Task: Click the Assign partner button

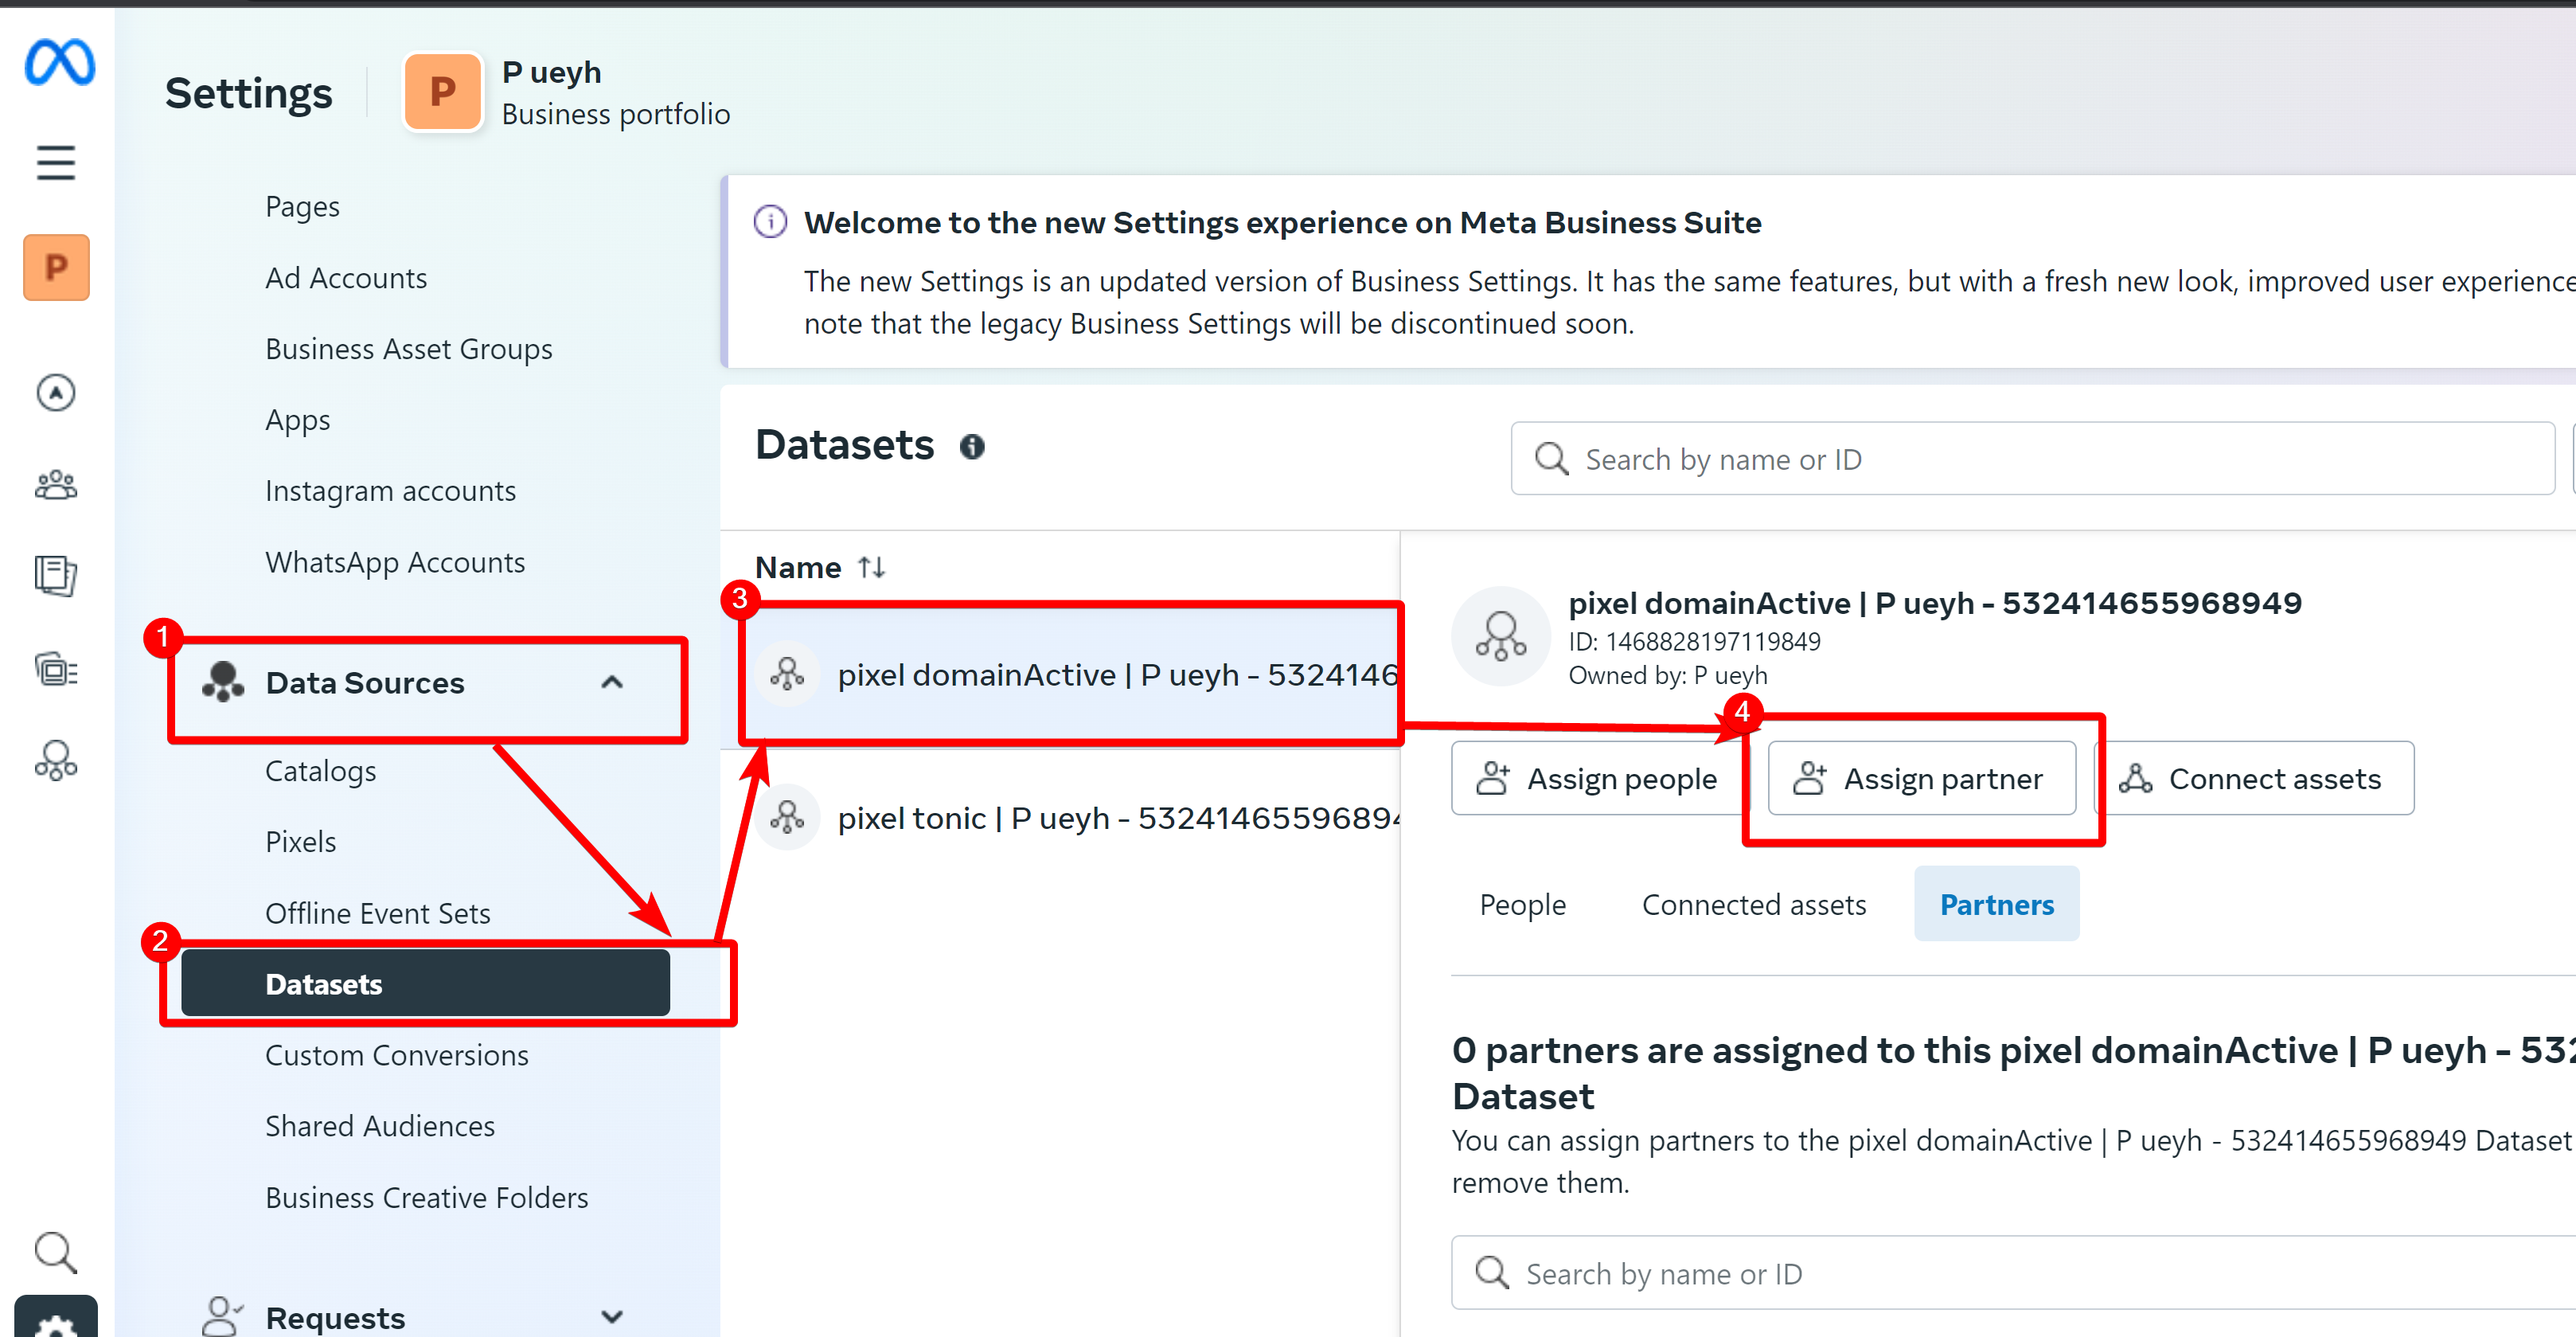Action: pyautogui.click(x=1922, y=778)
